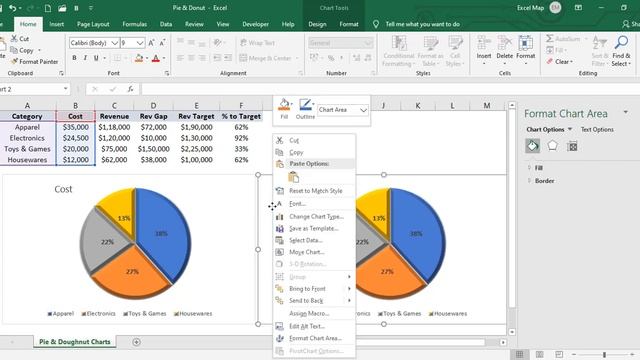Screen dimensions: 640x360
Task: Open the Formulas tab
Action: [x=134, y=24]
